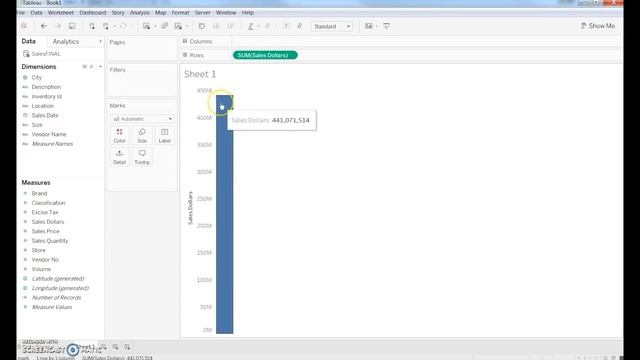Toggle Fix Axes pin icon

click(x=300, y=26)
